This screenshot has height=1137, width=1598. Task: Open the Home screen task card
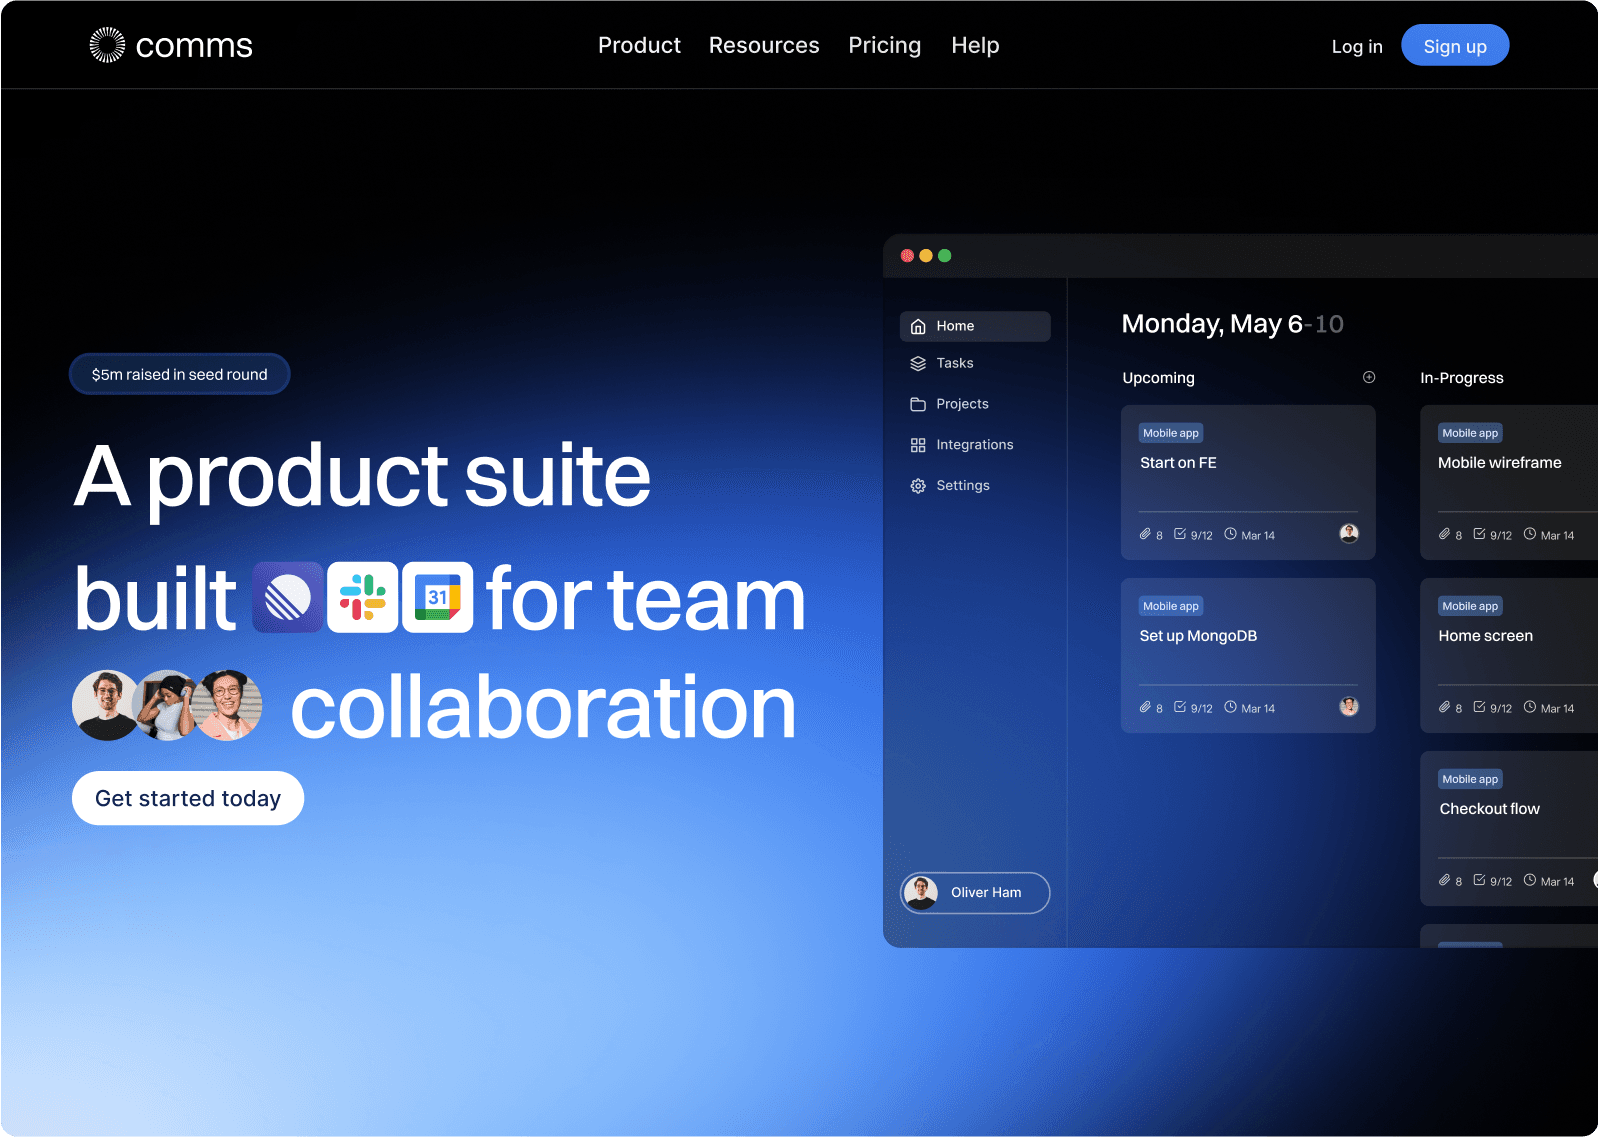point(1509,655)
